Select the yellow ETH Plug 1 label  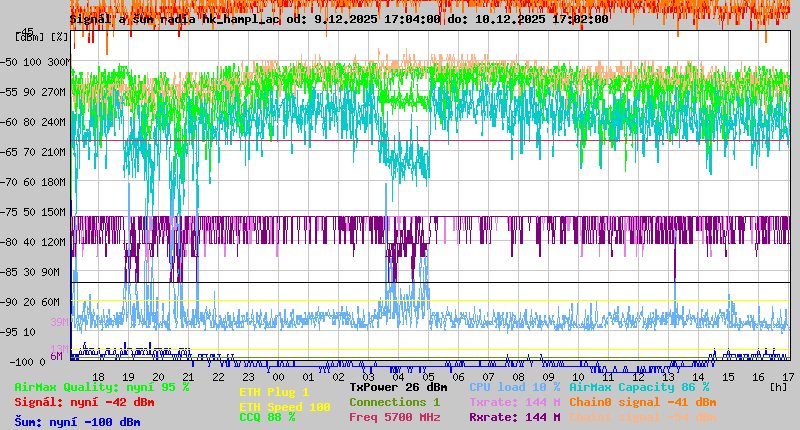pyautogui.click(x=275, y=392)
